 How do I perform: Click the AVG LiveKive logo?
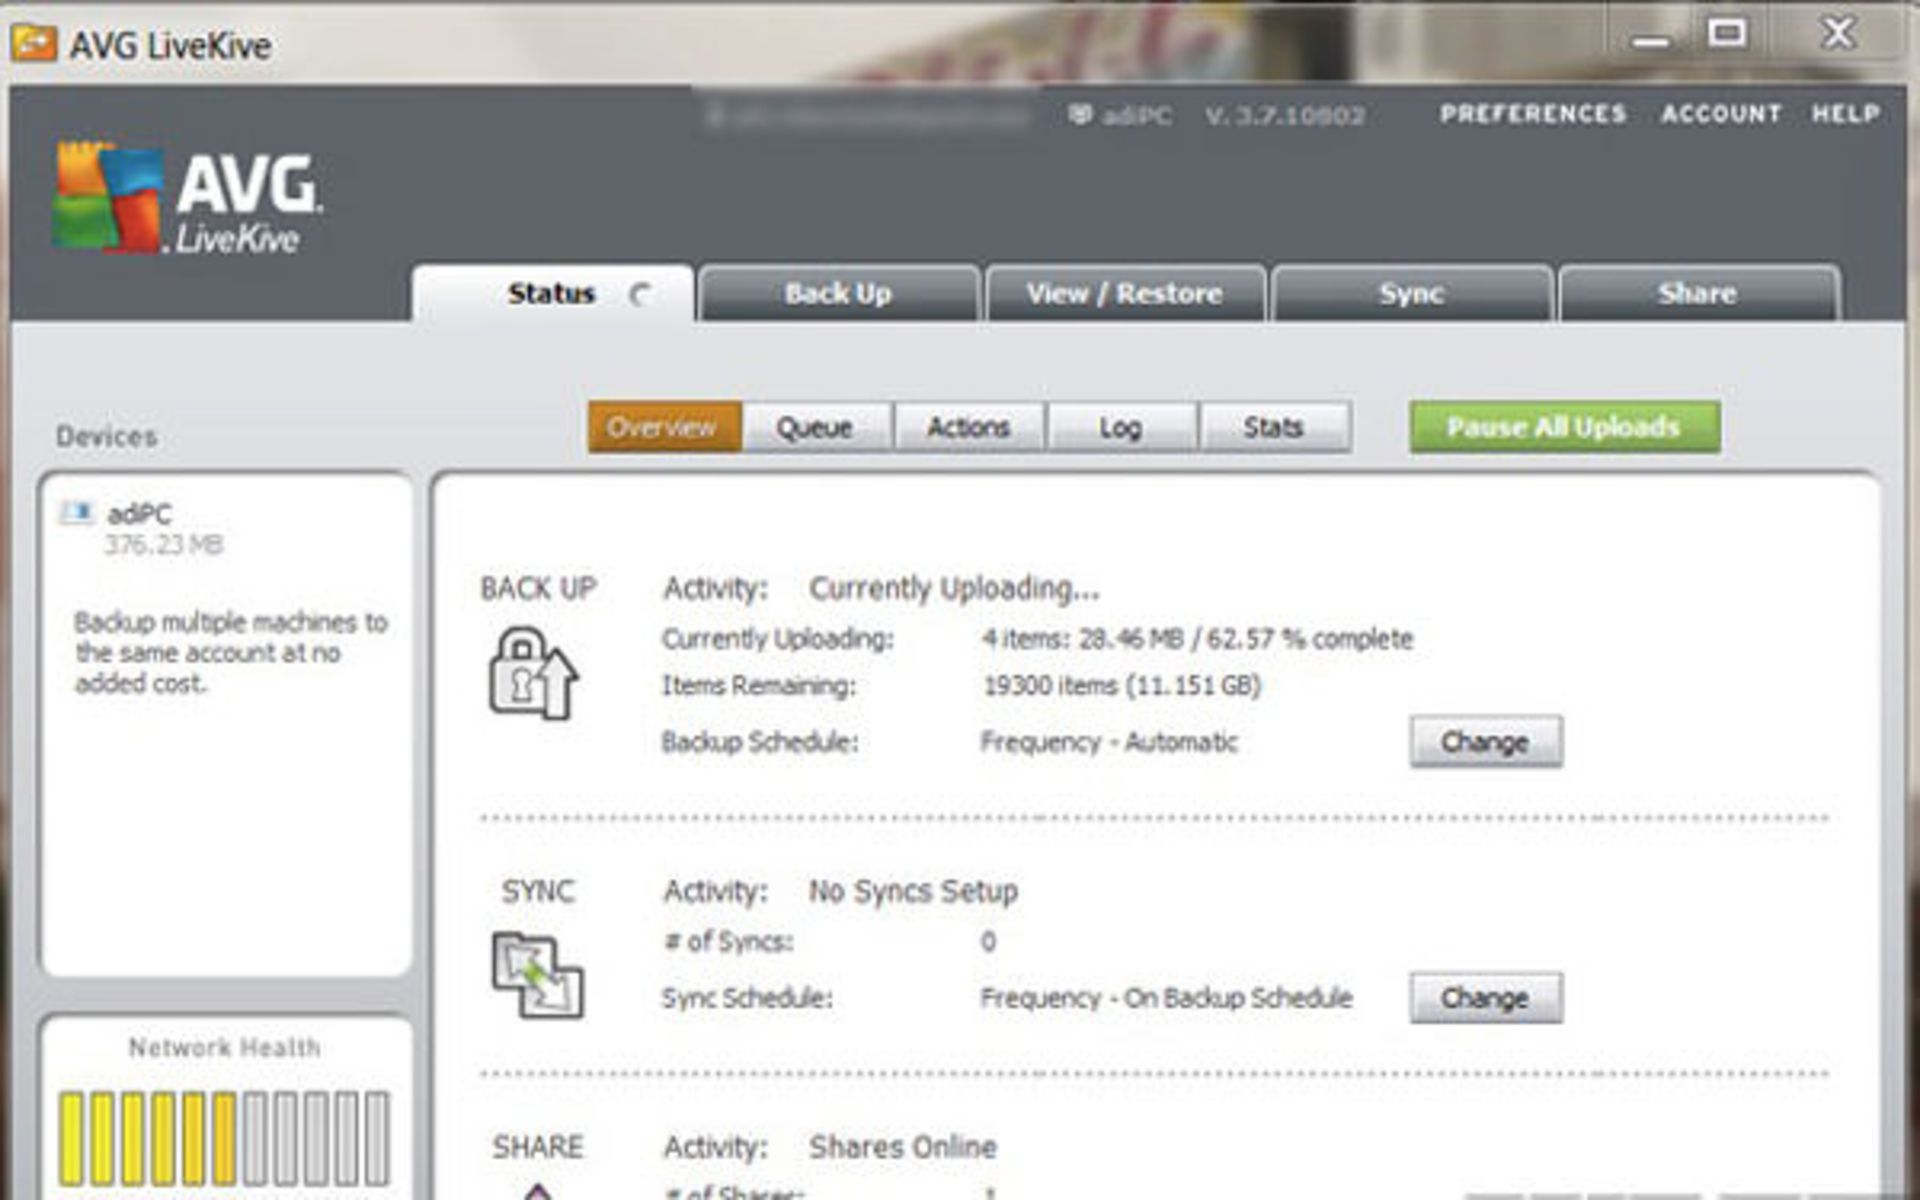click(188, 198)
